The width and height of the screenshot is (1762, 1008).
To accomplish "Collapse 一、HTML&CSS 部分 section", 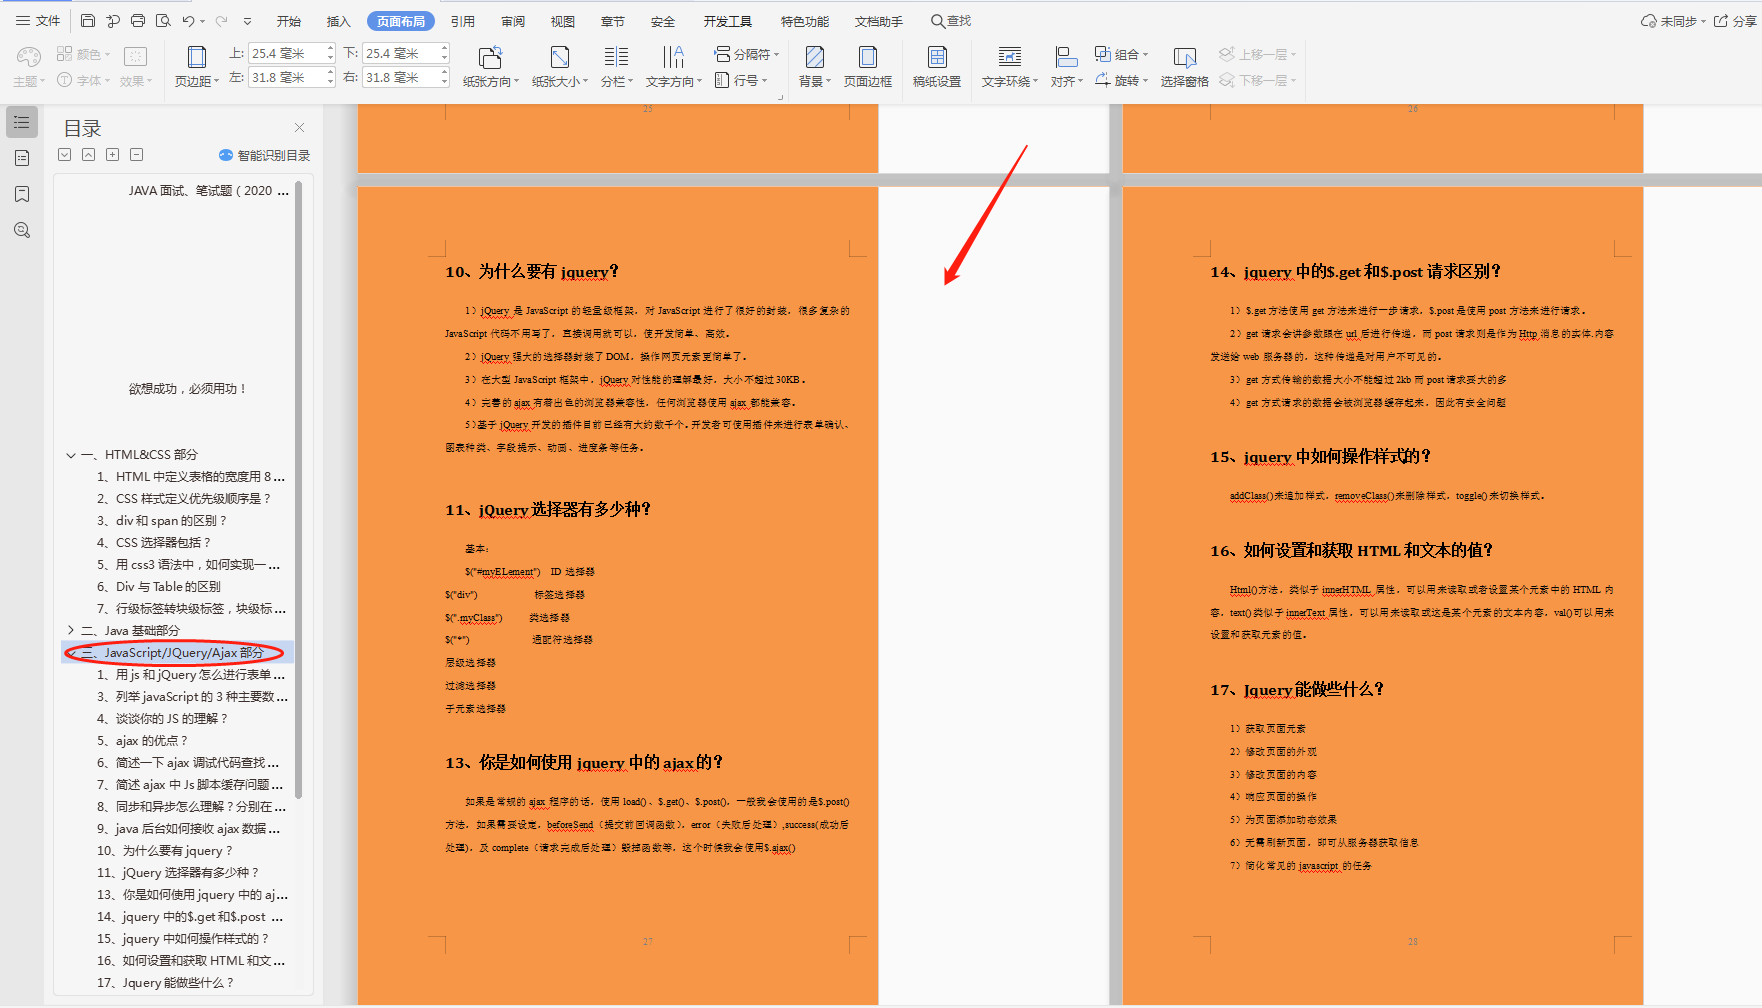I will point(71,455).
